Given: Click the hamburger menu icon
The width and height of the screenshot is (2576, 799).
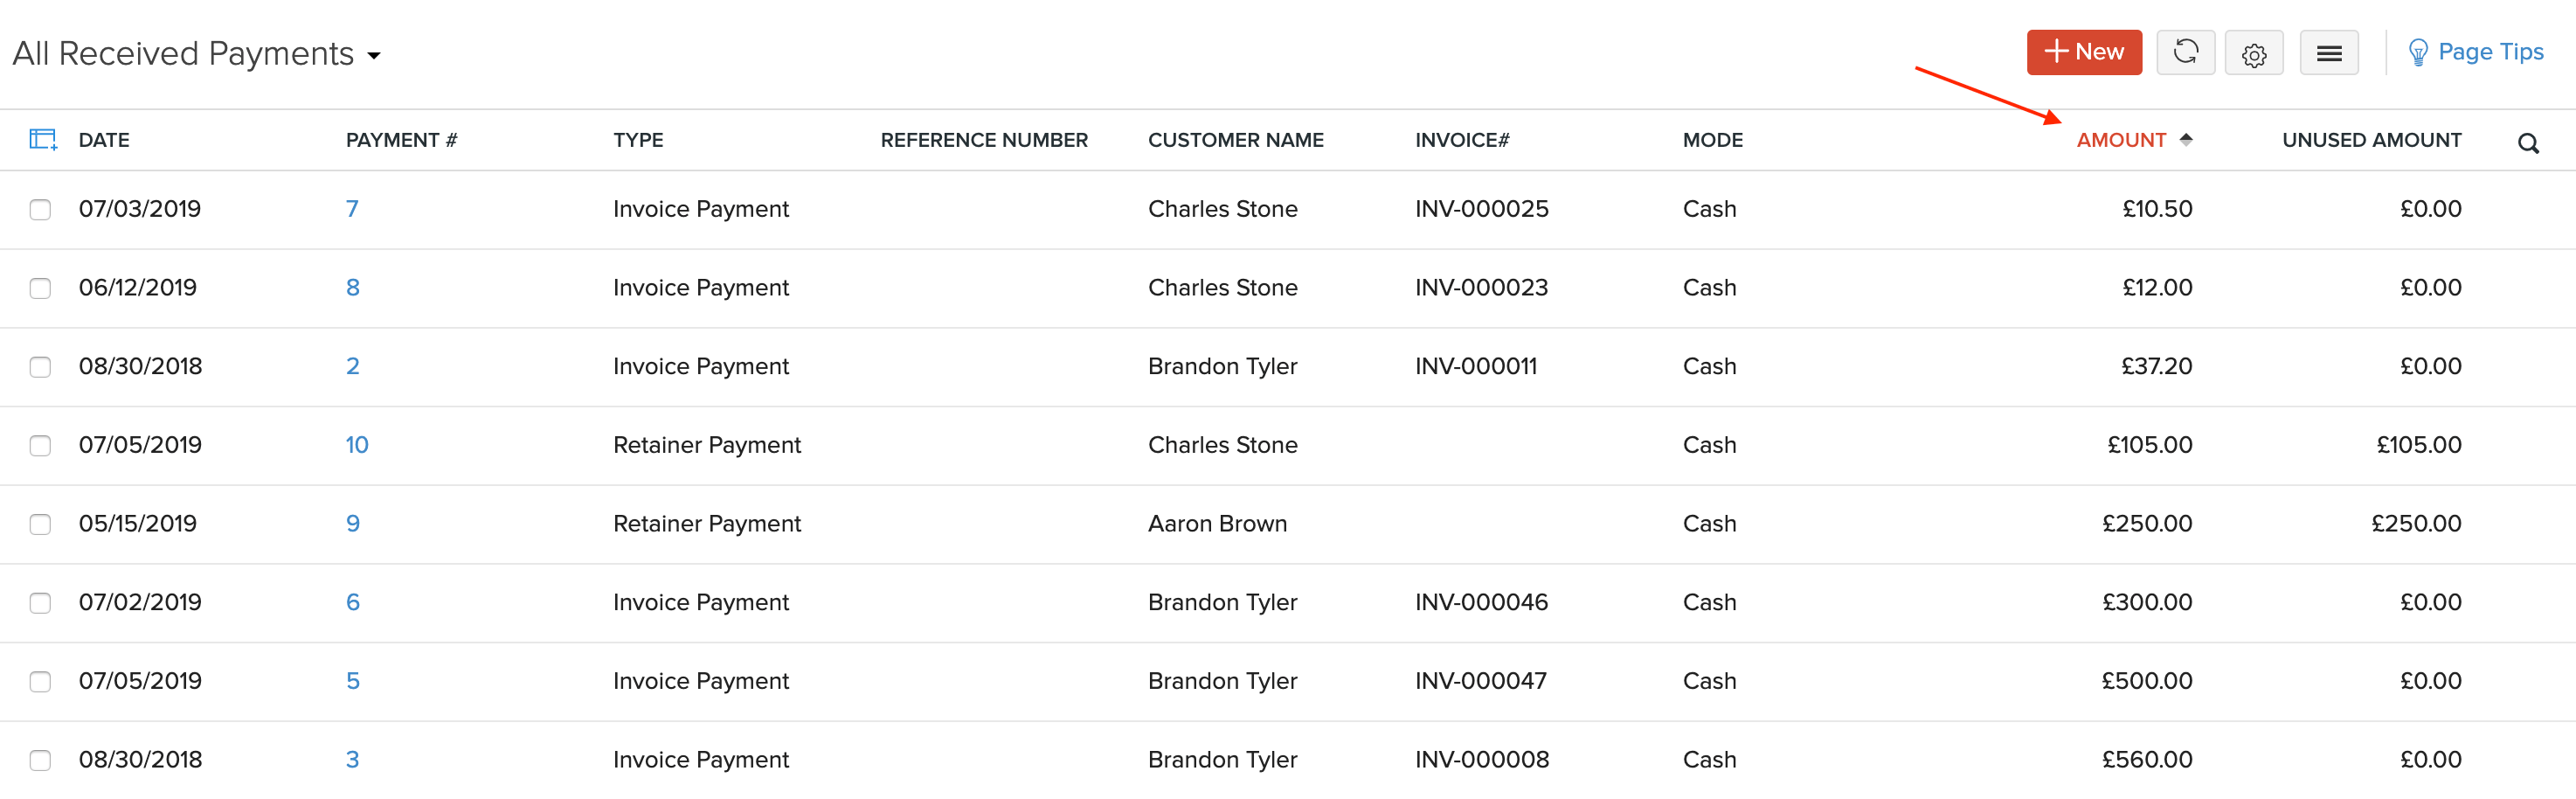Looking at the screenshot, I should pyautogui.click(x=2329, y=52).
